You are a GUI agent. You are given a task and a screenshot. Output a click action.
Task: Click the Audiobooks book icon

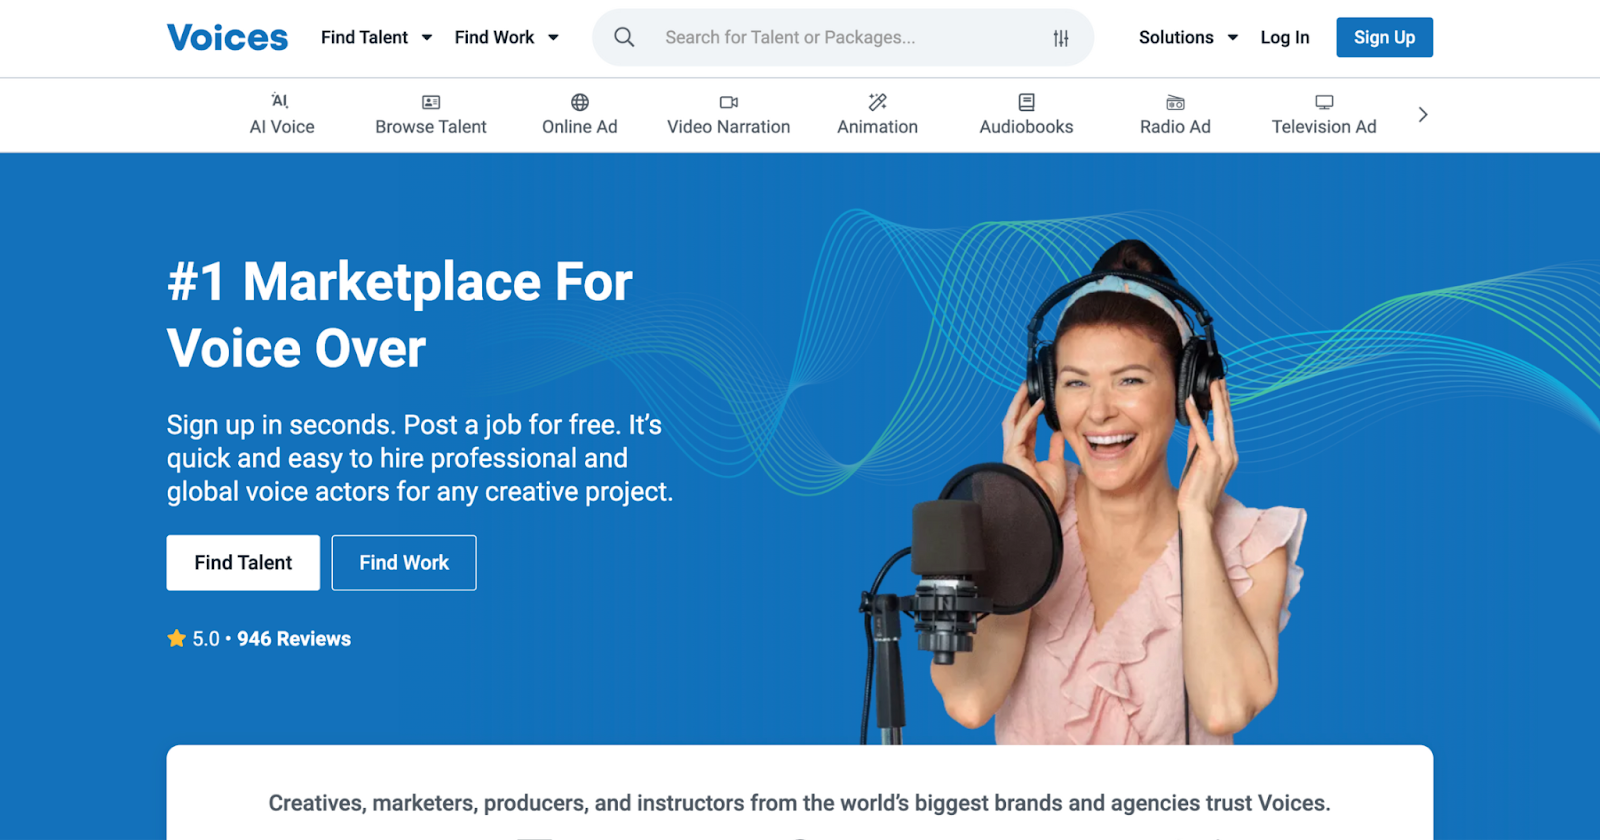tap(1027, 102)
